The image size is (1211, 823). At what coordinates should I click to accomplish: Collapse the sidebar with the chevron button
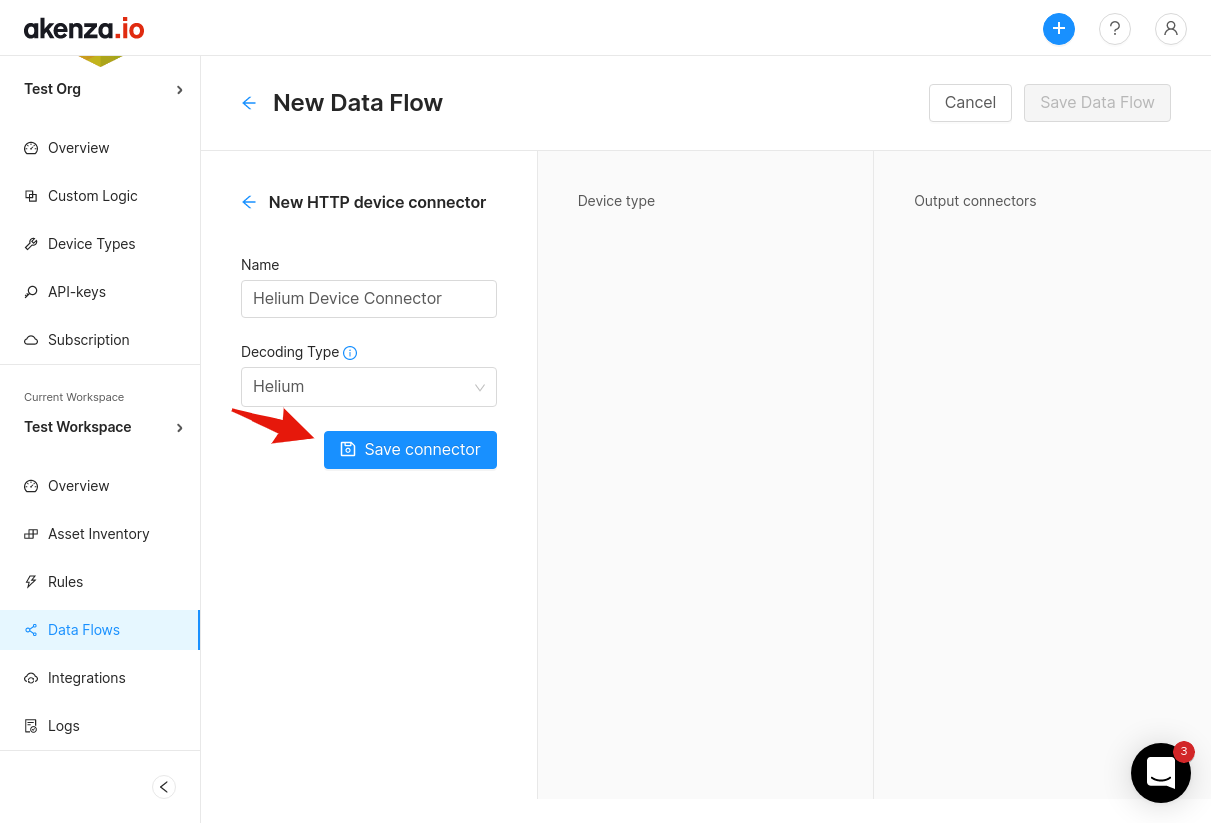pos(164,787)
